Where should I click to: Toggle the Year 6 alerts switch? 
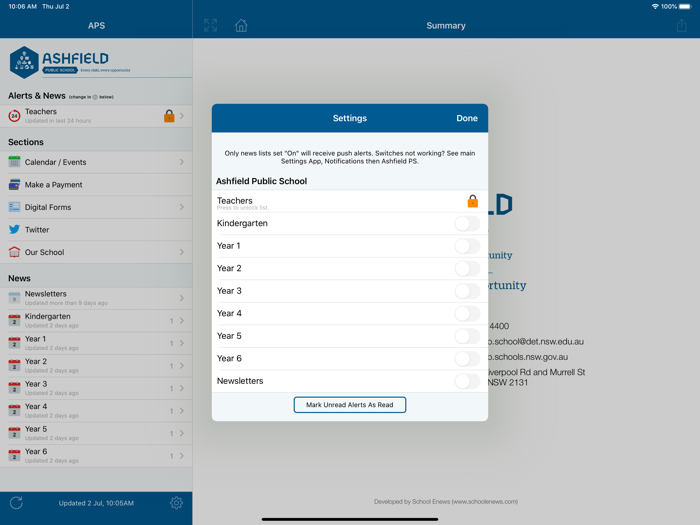point(467,358)
